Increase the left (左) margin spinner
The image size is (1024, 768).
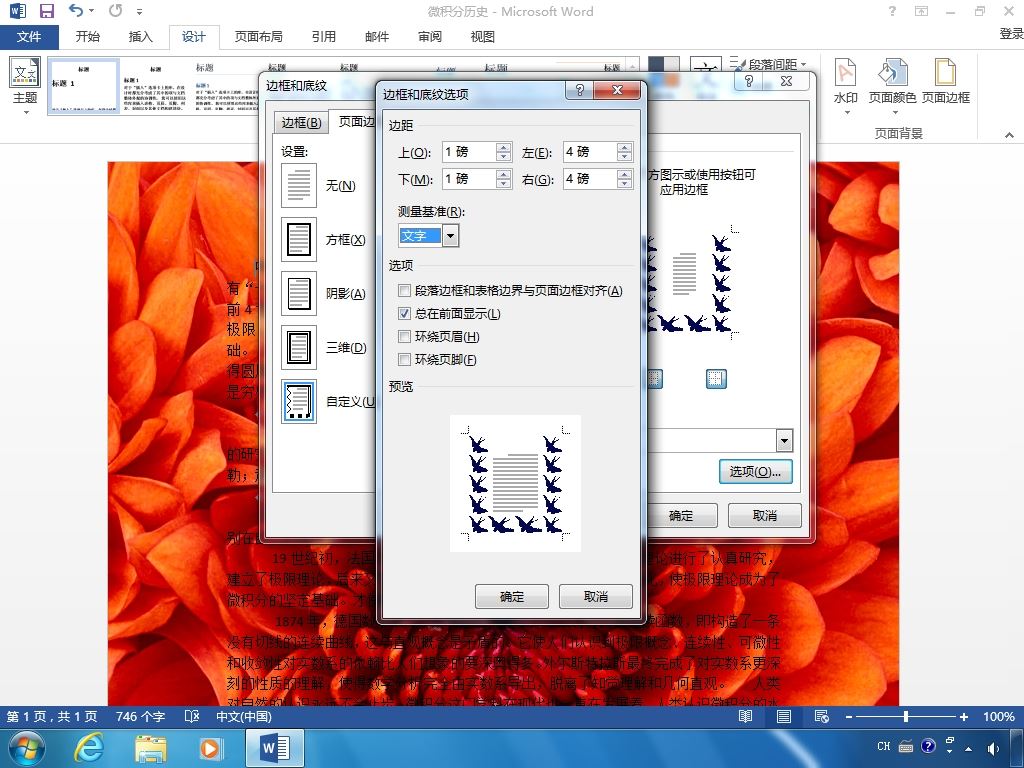pos(624,148)
